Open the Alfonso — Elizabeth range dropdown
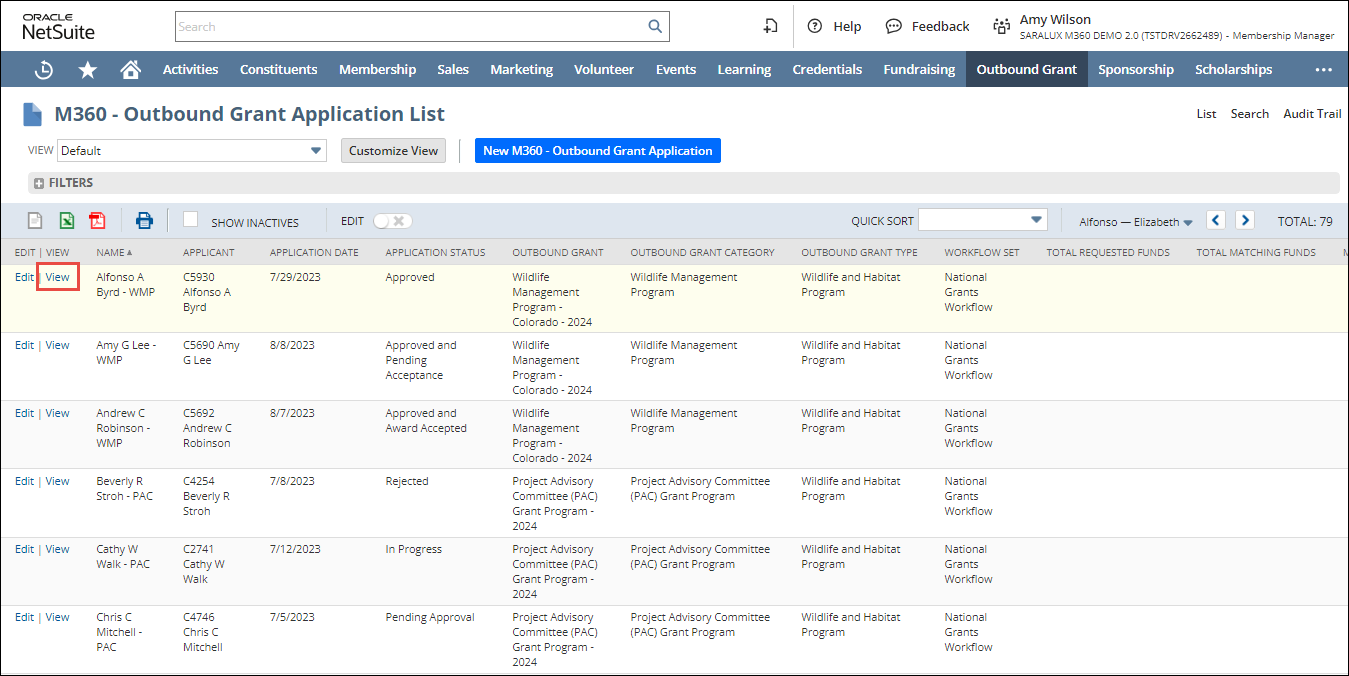 pyautogui.click(x=1136, y=222)
